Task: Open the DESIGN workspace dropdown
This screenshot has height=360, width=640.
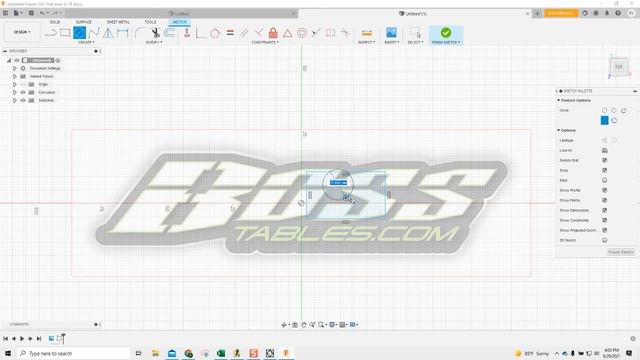Action: pyautogui.click(x=22, y=32)
